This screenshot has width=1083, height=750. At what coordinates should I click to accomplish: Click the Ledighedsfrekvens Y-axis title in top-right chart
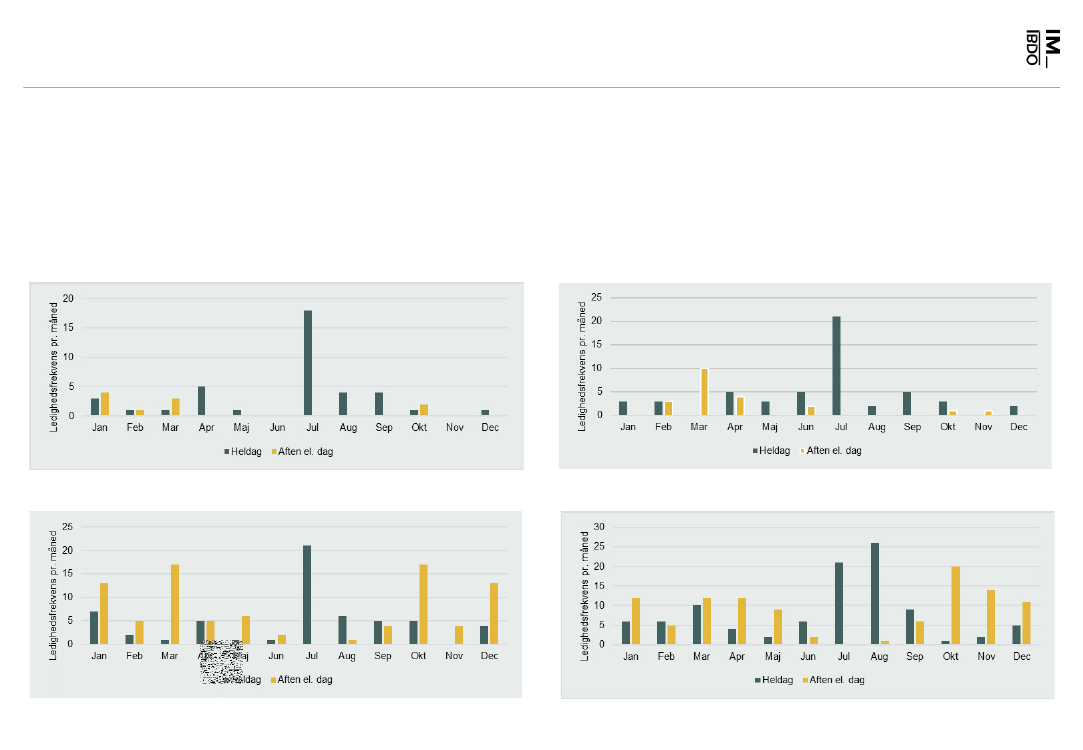tap(582, 367)
